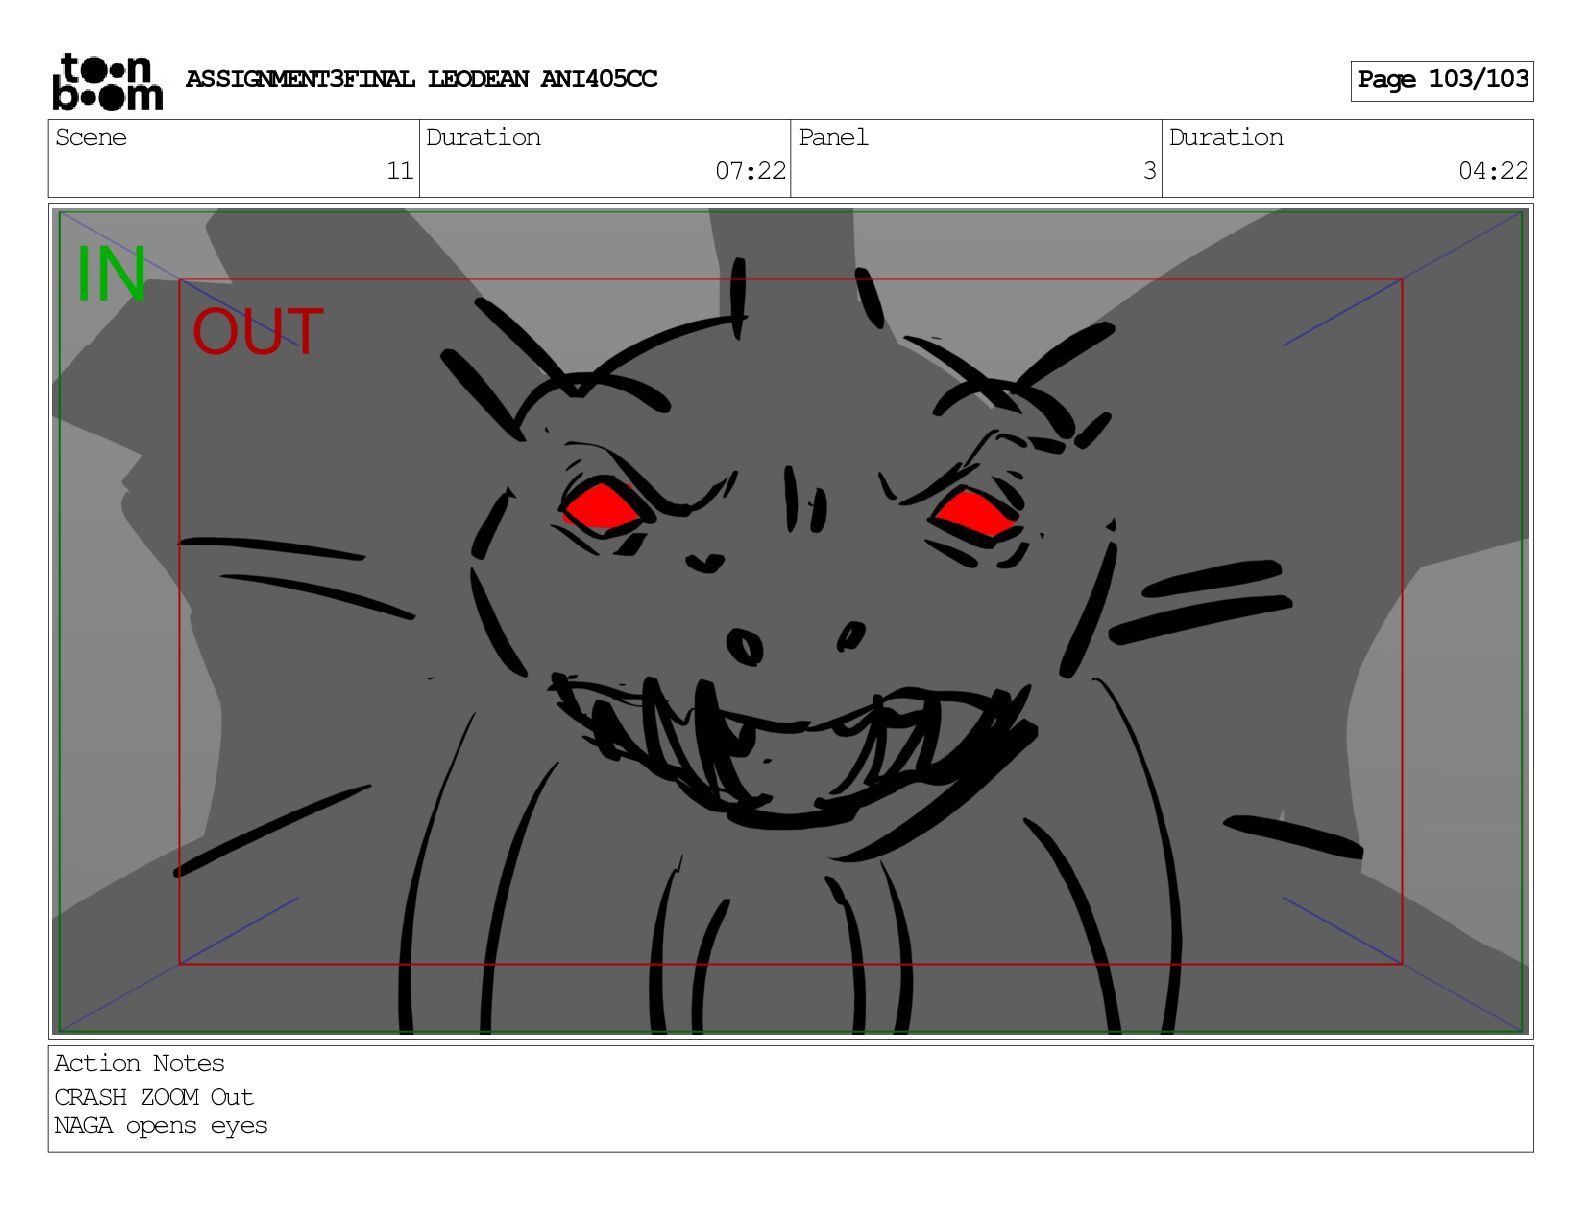Select the CRASH ZOOM Out note
Viewport: 1584px width, 1224px height.
[154, 1097]
